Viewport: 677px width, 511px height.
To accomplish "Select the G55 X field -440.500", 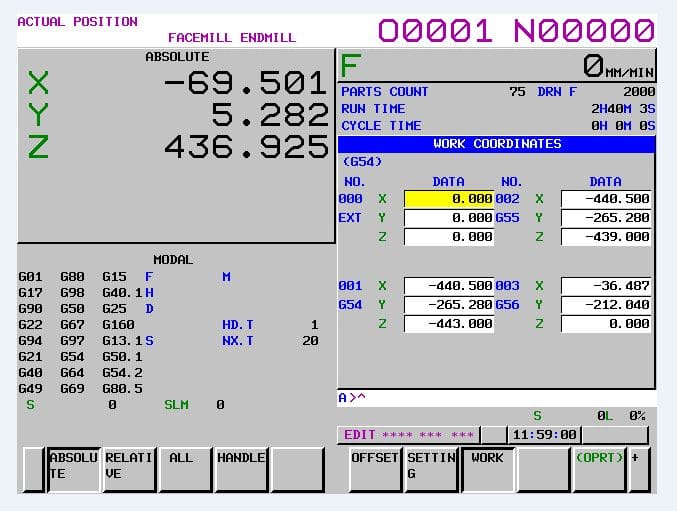I will click(x=606, y=199).
